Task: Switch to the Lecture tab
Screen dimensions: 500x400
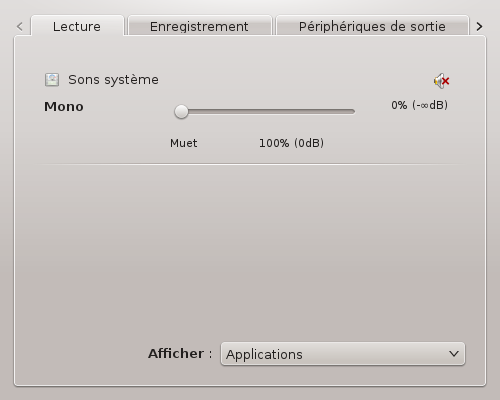Action: [77, 26]
